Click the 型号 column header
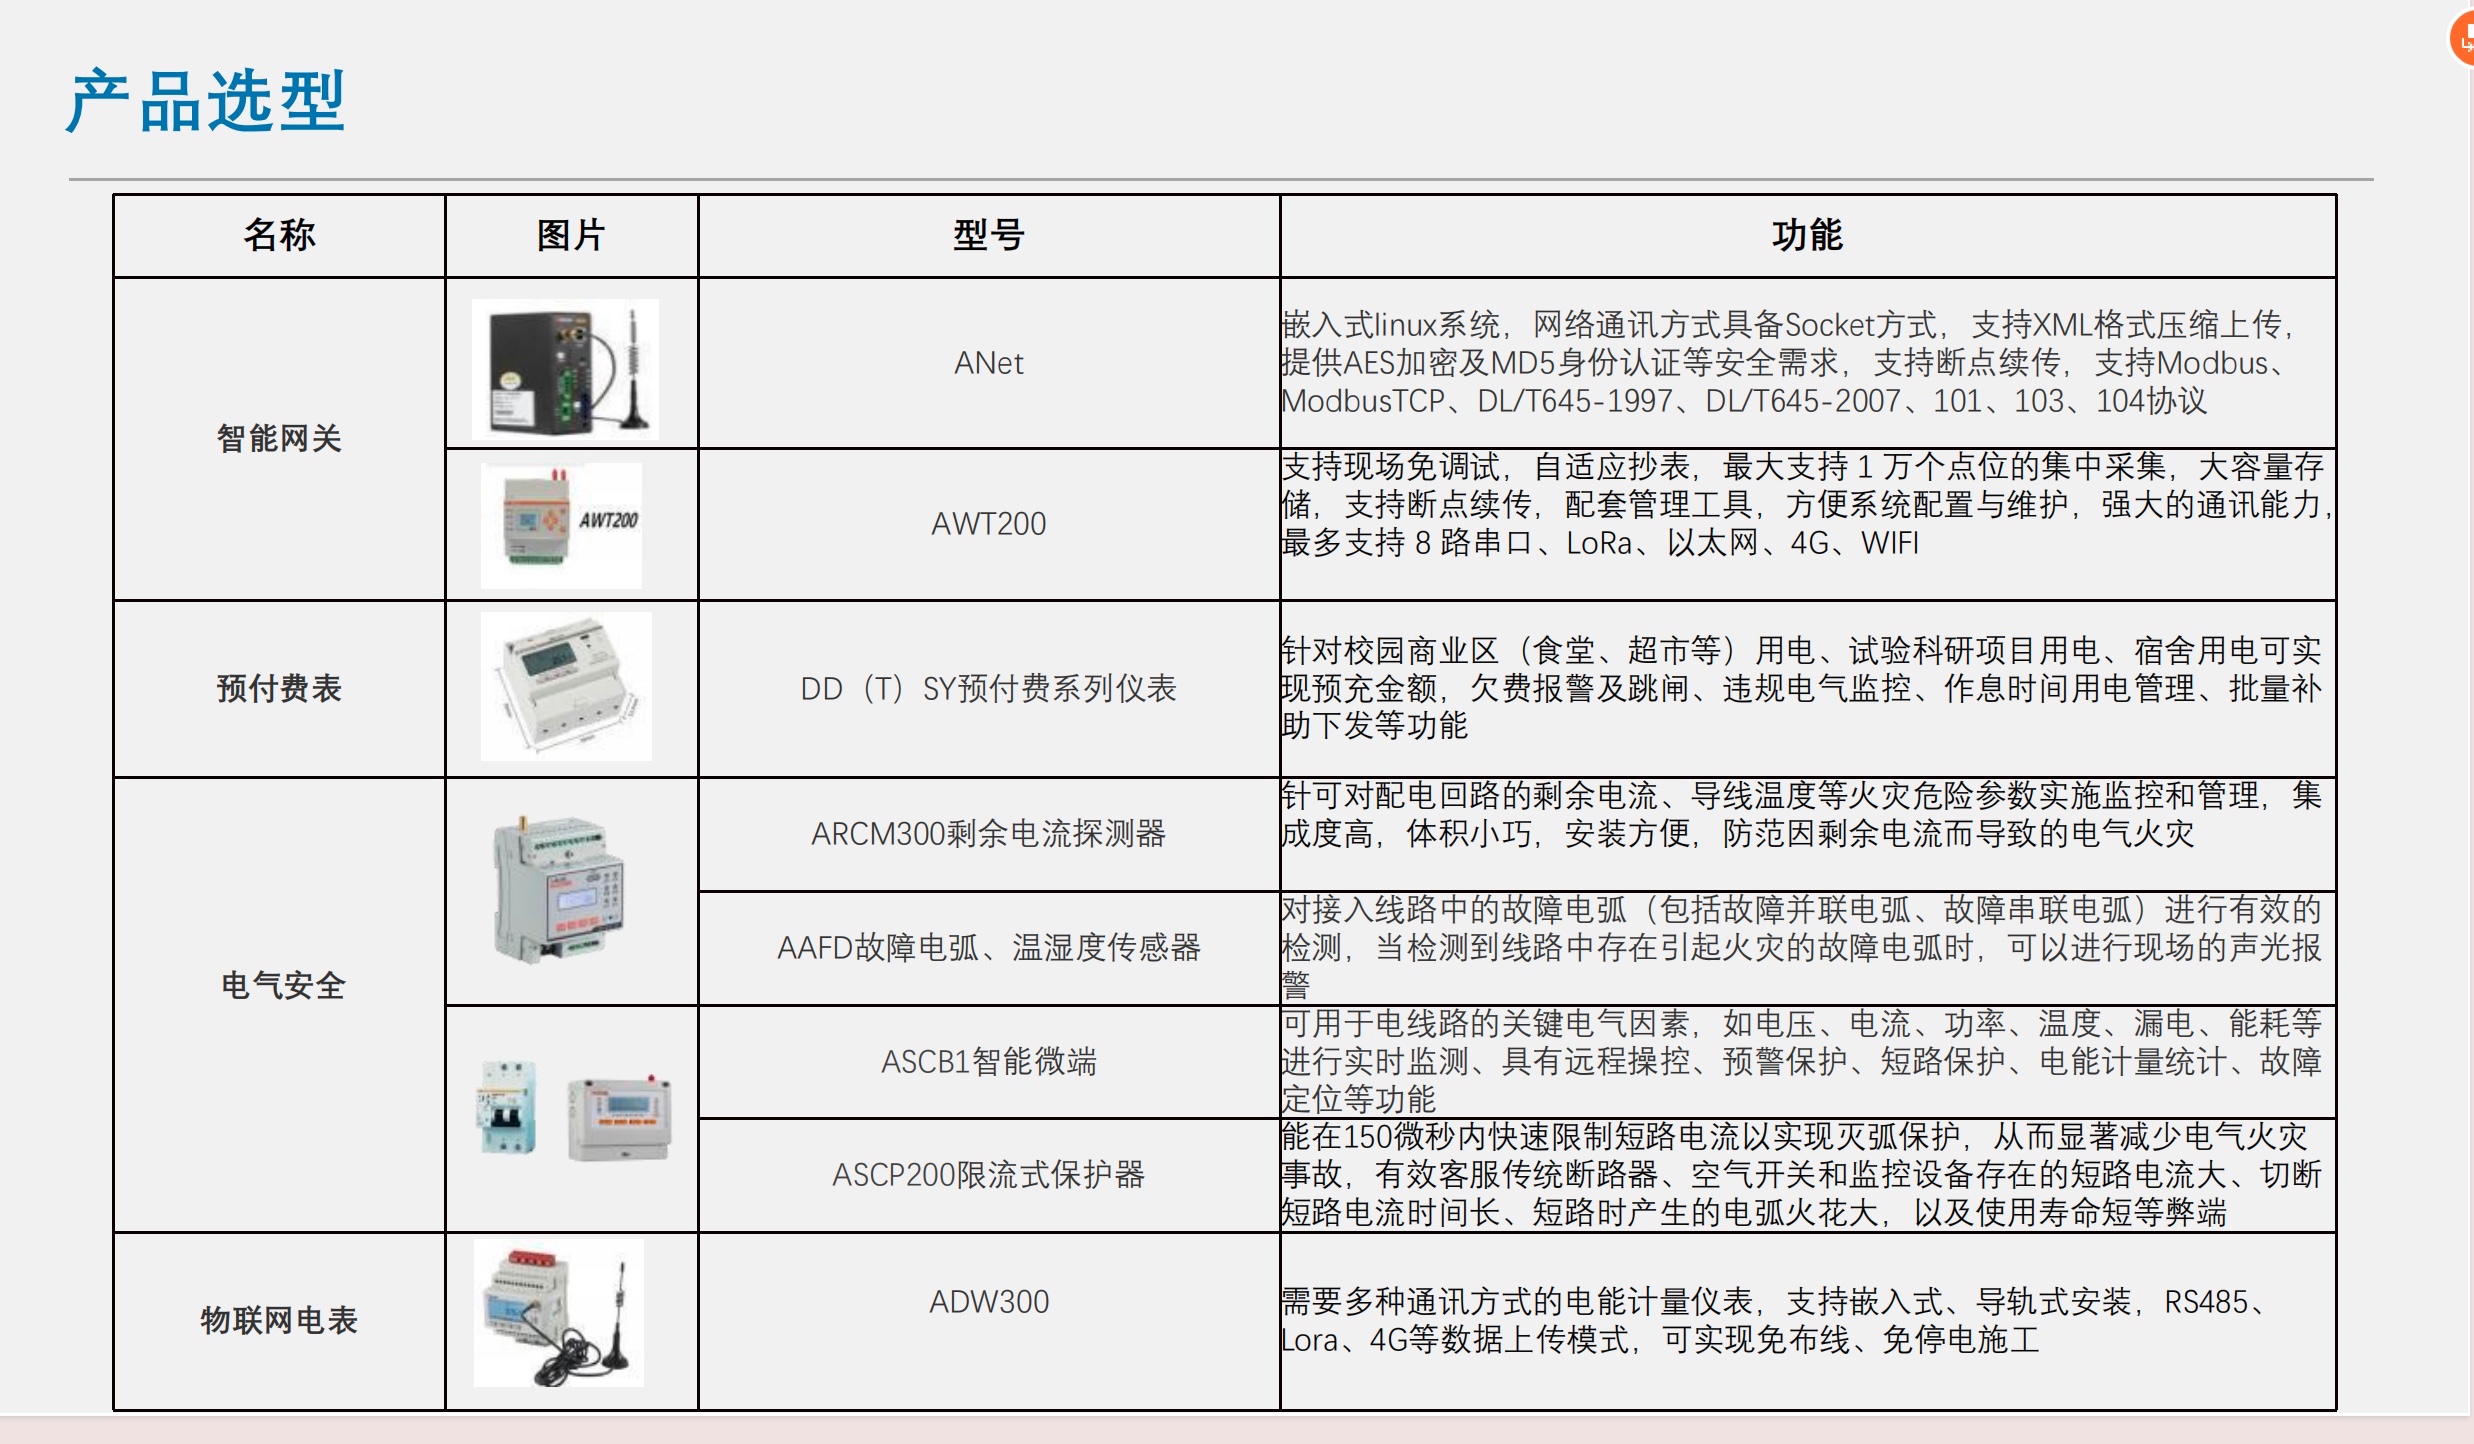2474x1444 pixels. click(x=988, y=236)
